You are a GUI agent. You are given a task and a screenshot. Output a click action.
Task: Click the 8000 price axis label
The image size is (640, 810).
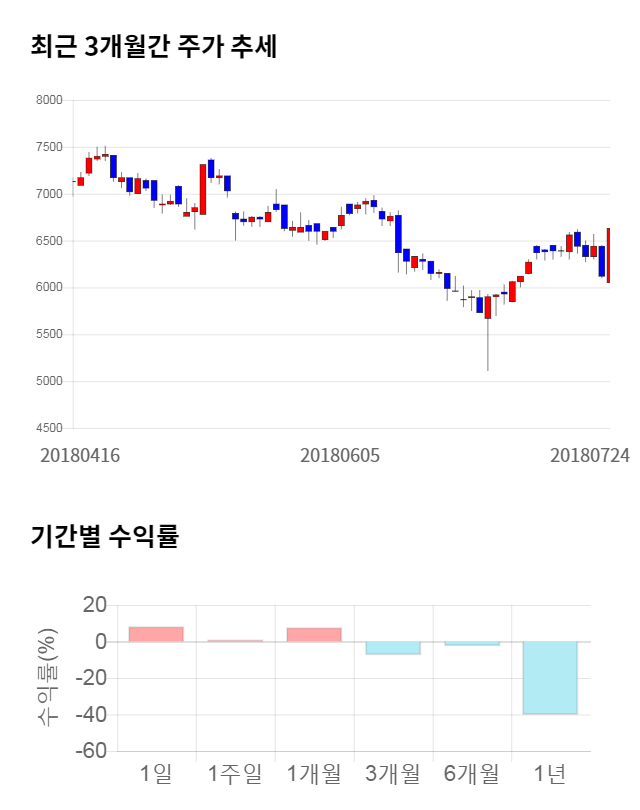pyautogui.click(x=50, y=100)
